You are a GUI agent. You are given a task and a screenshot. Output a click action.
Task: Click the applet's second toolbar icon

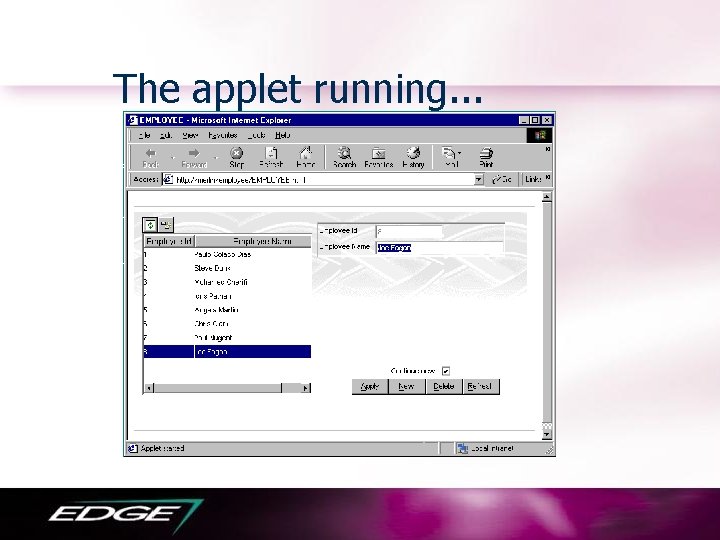pos(166,225)
